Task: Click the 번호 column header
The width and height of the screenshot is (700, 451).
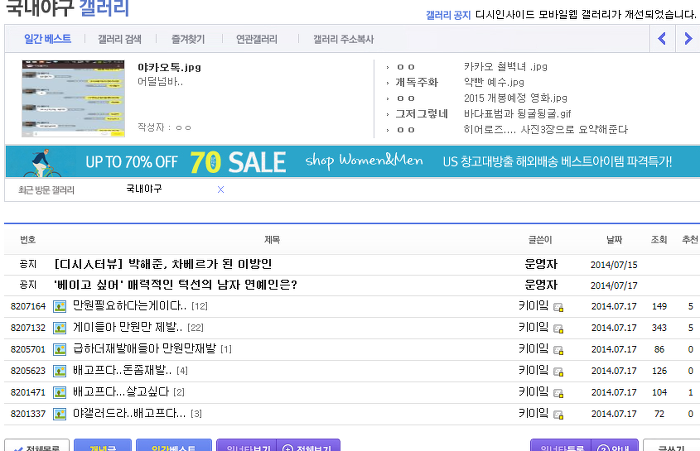Action: pos(28,240)
